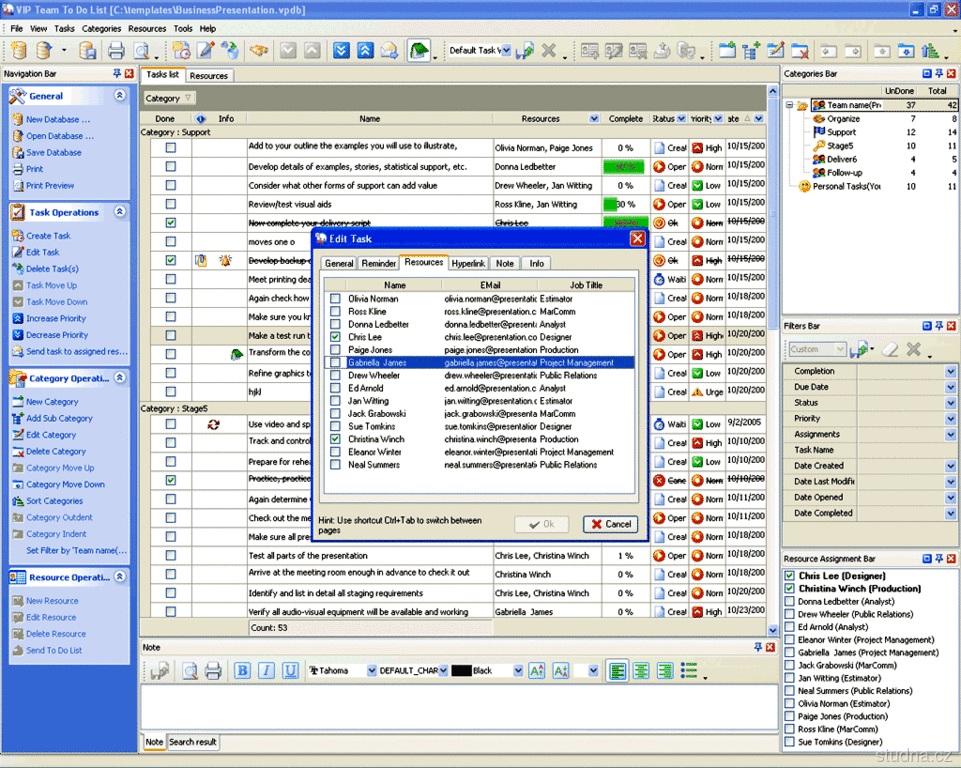Uncheck Chris Lee in Edit Task dialog
The height and width of the screenshot is (768, 961).
[336, 338]
